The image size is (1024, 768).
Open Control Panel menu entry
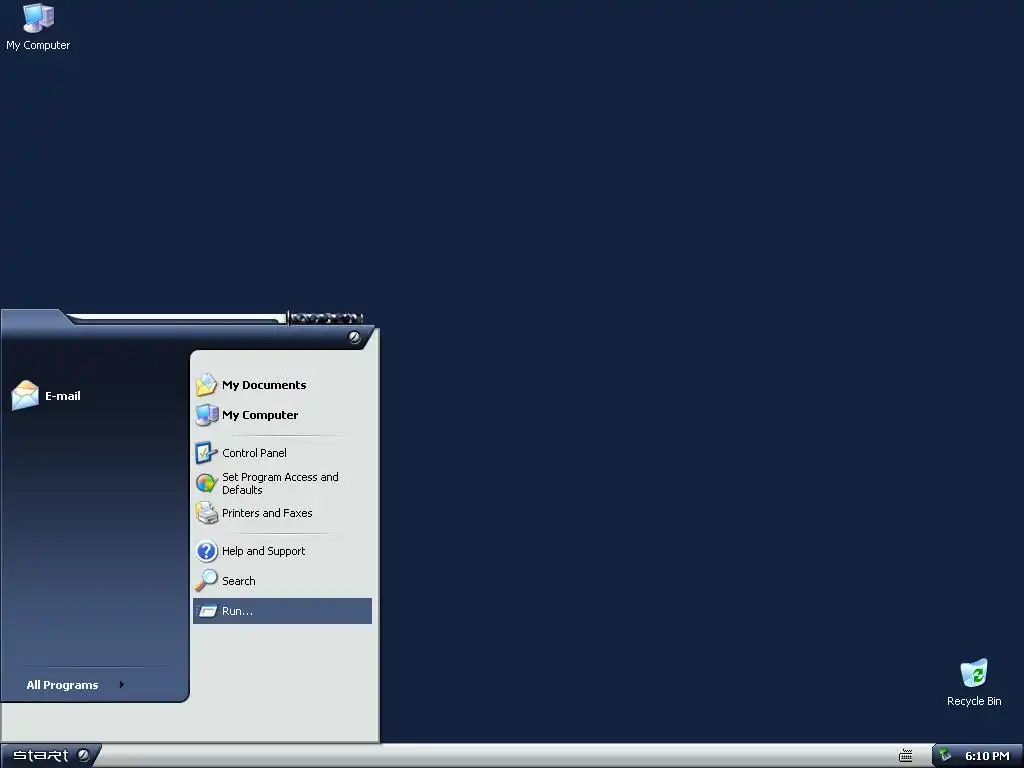(282, 453)
